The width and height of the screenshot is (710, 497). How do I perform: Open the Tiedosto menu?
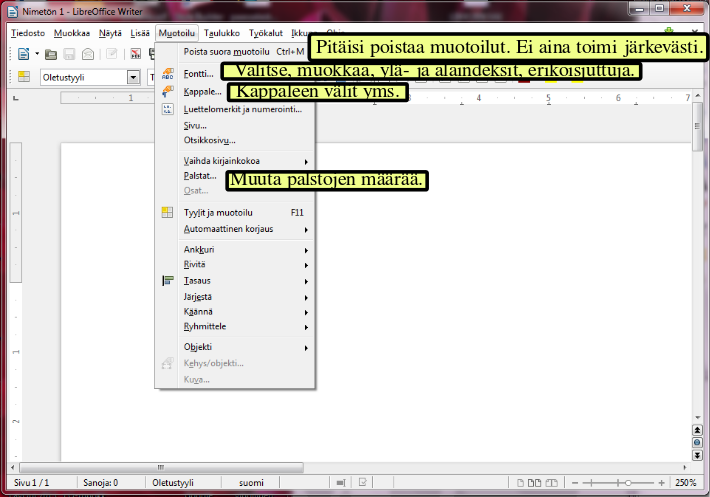(28, 33)
